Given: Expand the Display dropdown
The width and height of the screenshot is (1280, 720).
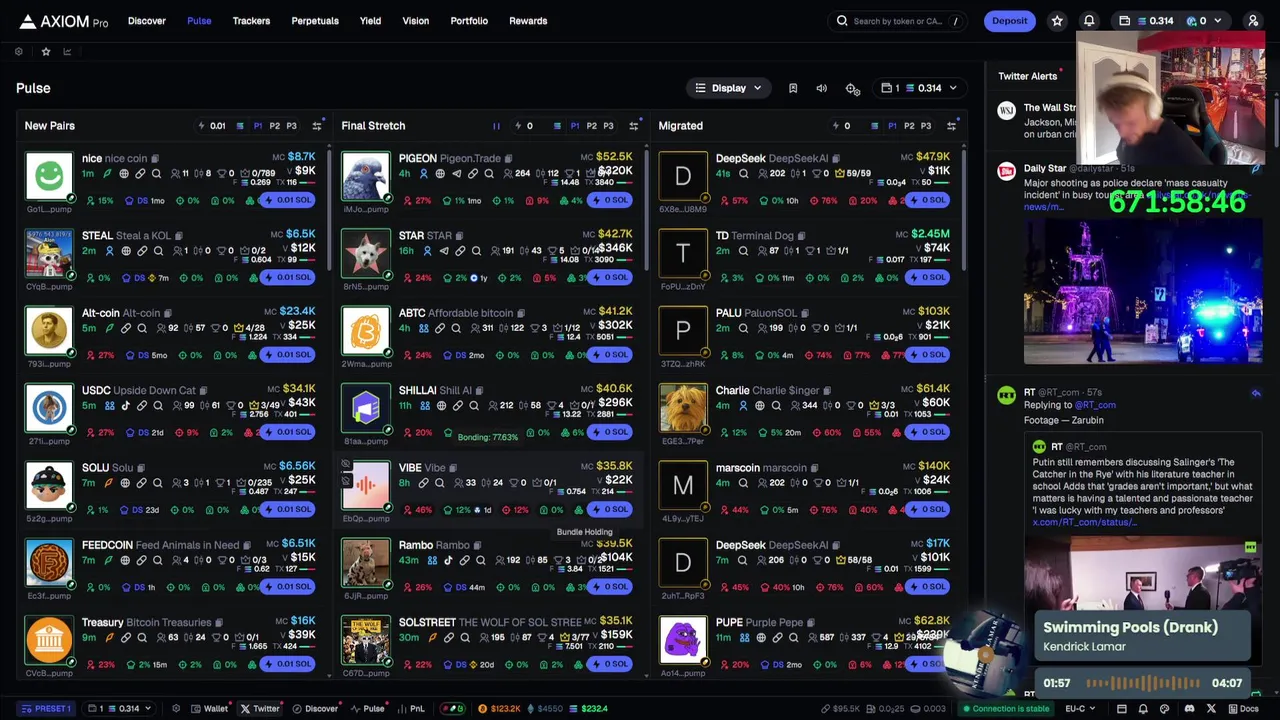Looking at the screenshot, I should (x=729, y=88).
